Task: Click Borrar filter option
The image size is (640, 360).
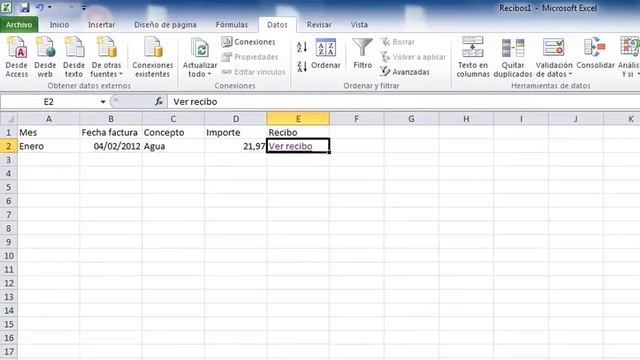Action: (398, 42)
